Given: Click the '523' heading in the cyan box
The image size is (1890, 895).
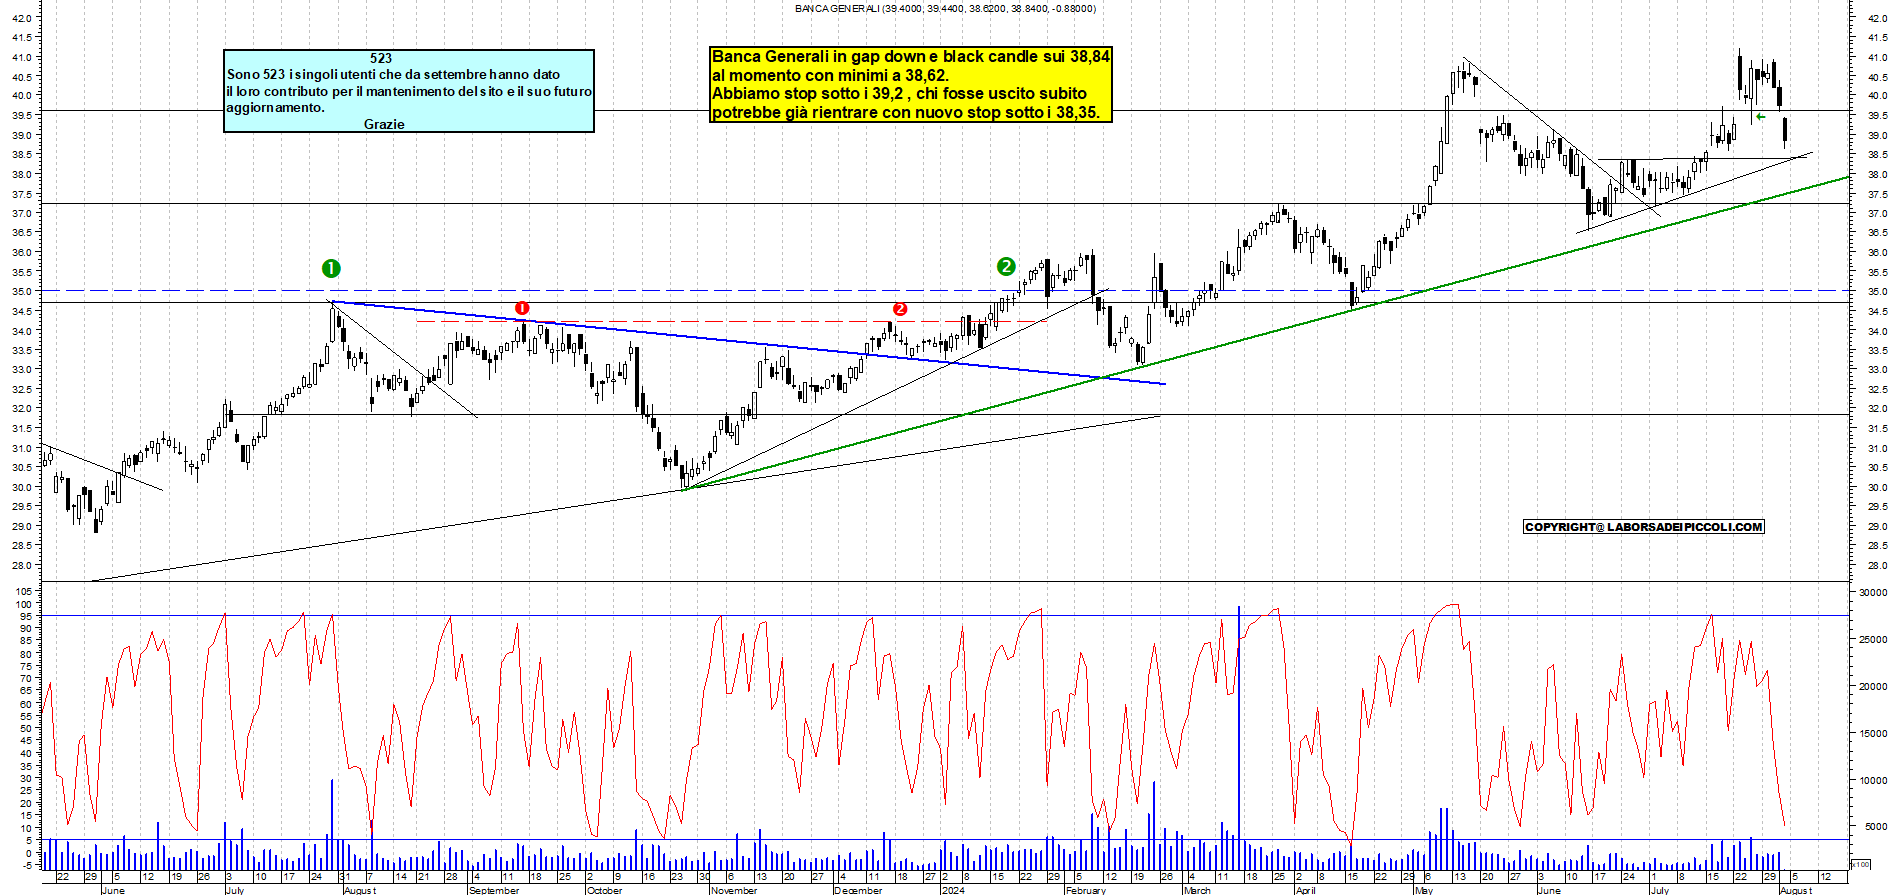Looking at the screenshot, I should pos(381,58).
